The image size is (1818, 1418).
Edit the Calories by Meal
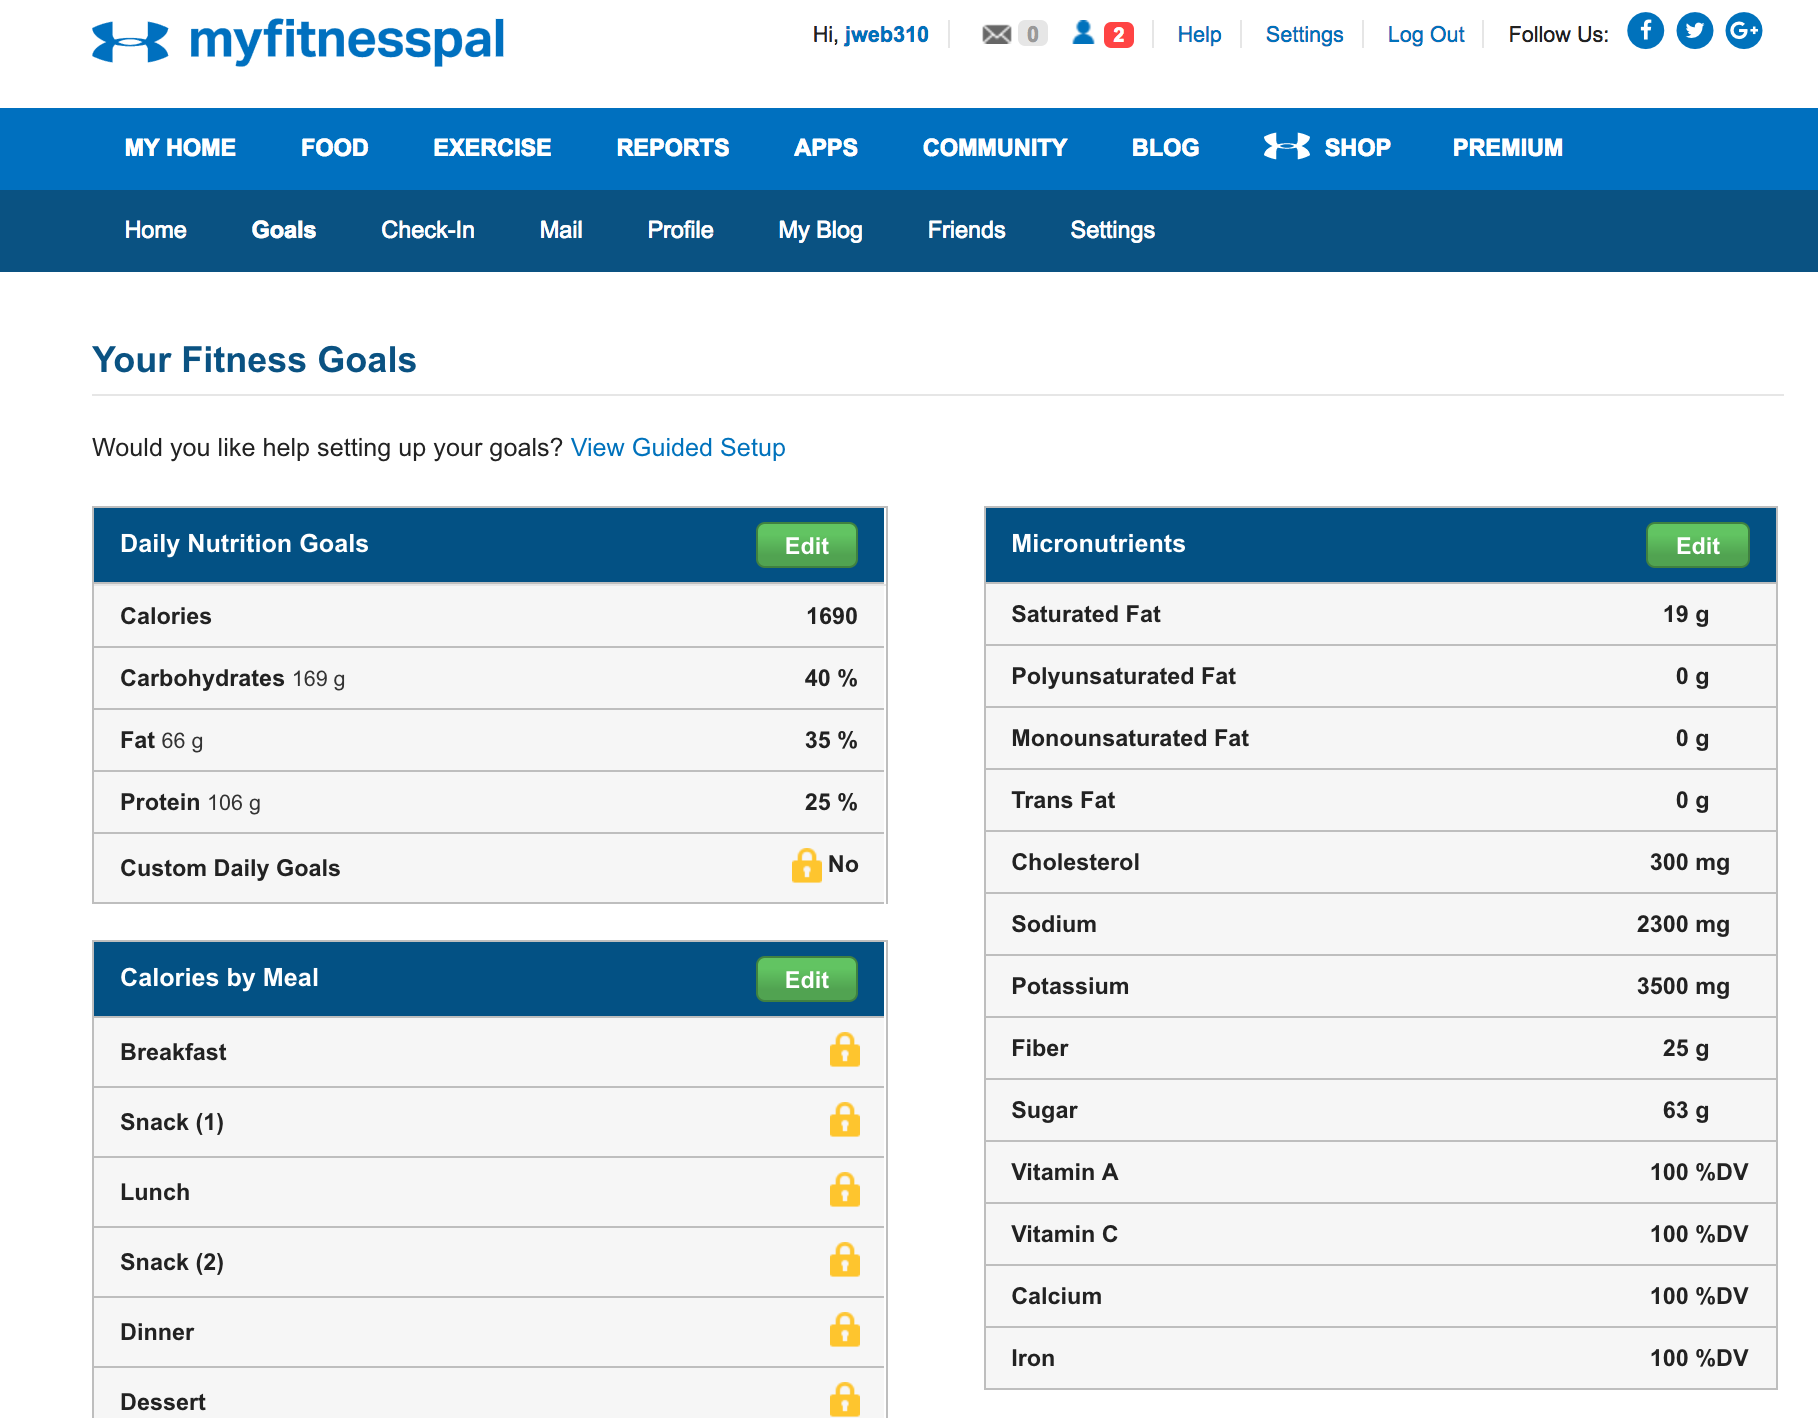click(807, 979)
